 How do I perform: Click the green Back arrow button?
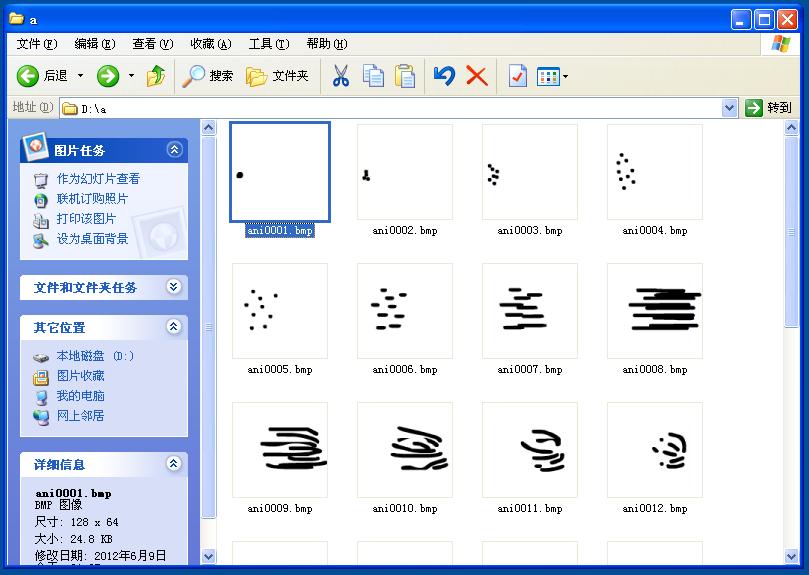point(27,76)
